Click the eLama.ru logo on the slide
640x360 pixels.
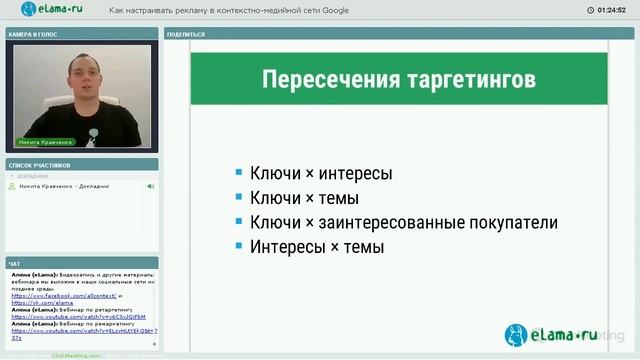point(551,335)
